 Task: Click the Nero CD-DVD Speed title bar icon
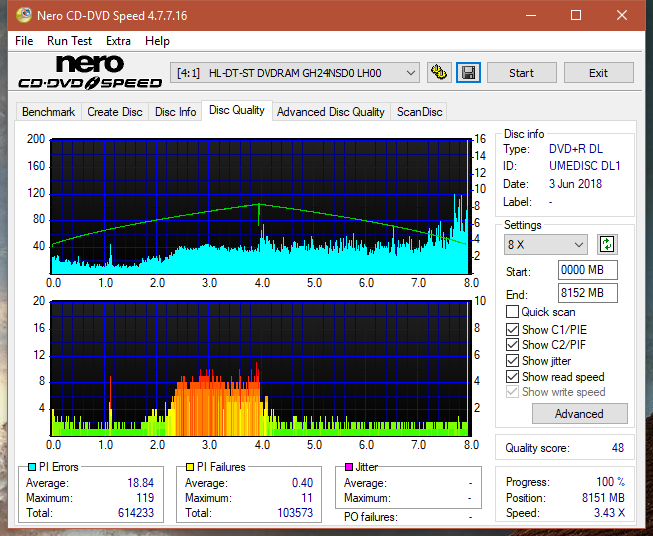(23, 15)
